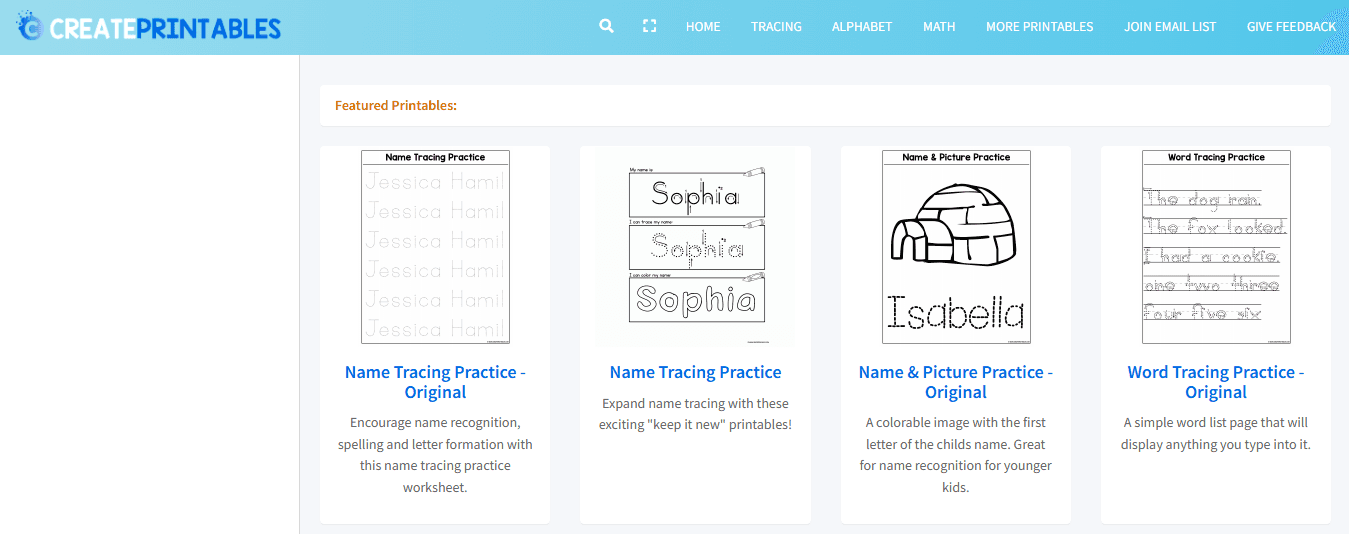
Task: Open Word Tracing Practice - Original link
Action: click(1216, 382)
